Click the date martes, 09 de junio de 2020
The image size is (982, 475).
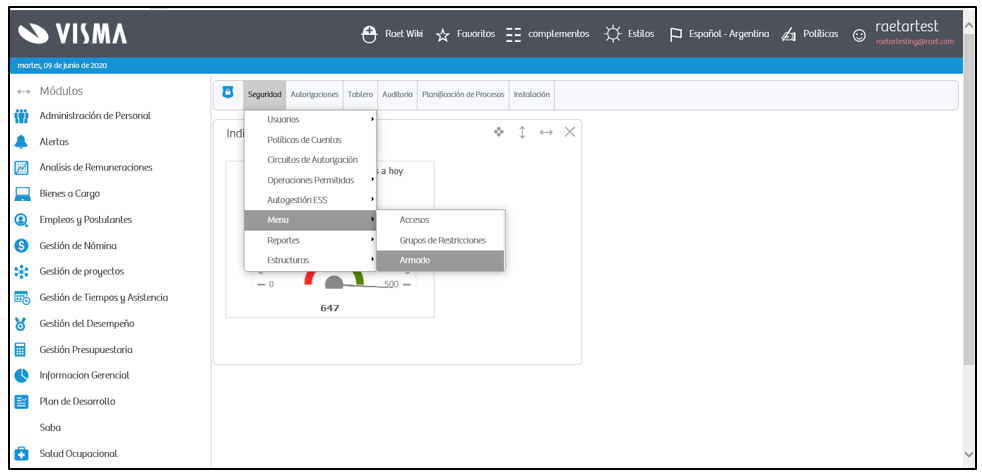point(62,66)
